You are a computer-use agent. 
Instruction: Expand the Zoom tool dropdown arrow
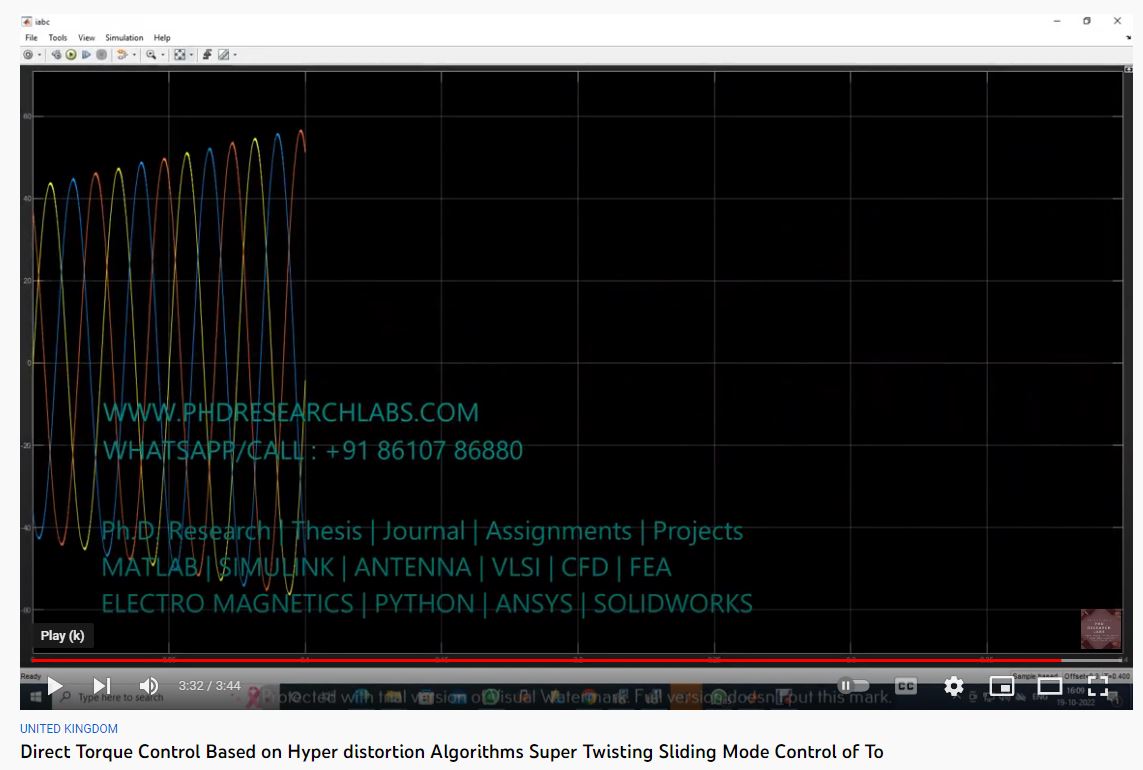tap(163, 55)
